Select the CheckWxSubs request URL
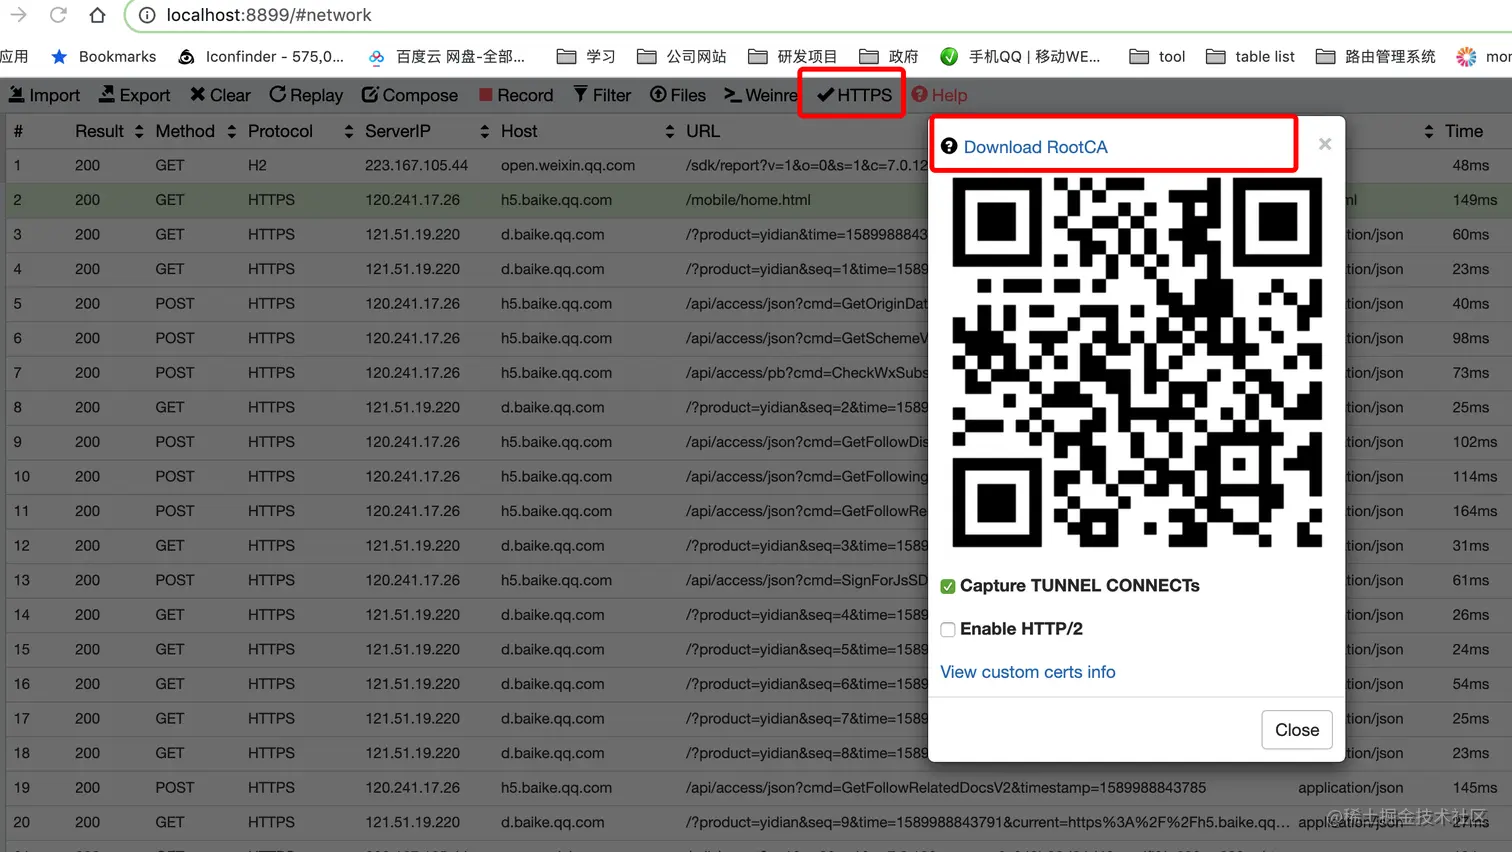Screen dimensions: 1512x852 (807, 373)
